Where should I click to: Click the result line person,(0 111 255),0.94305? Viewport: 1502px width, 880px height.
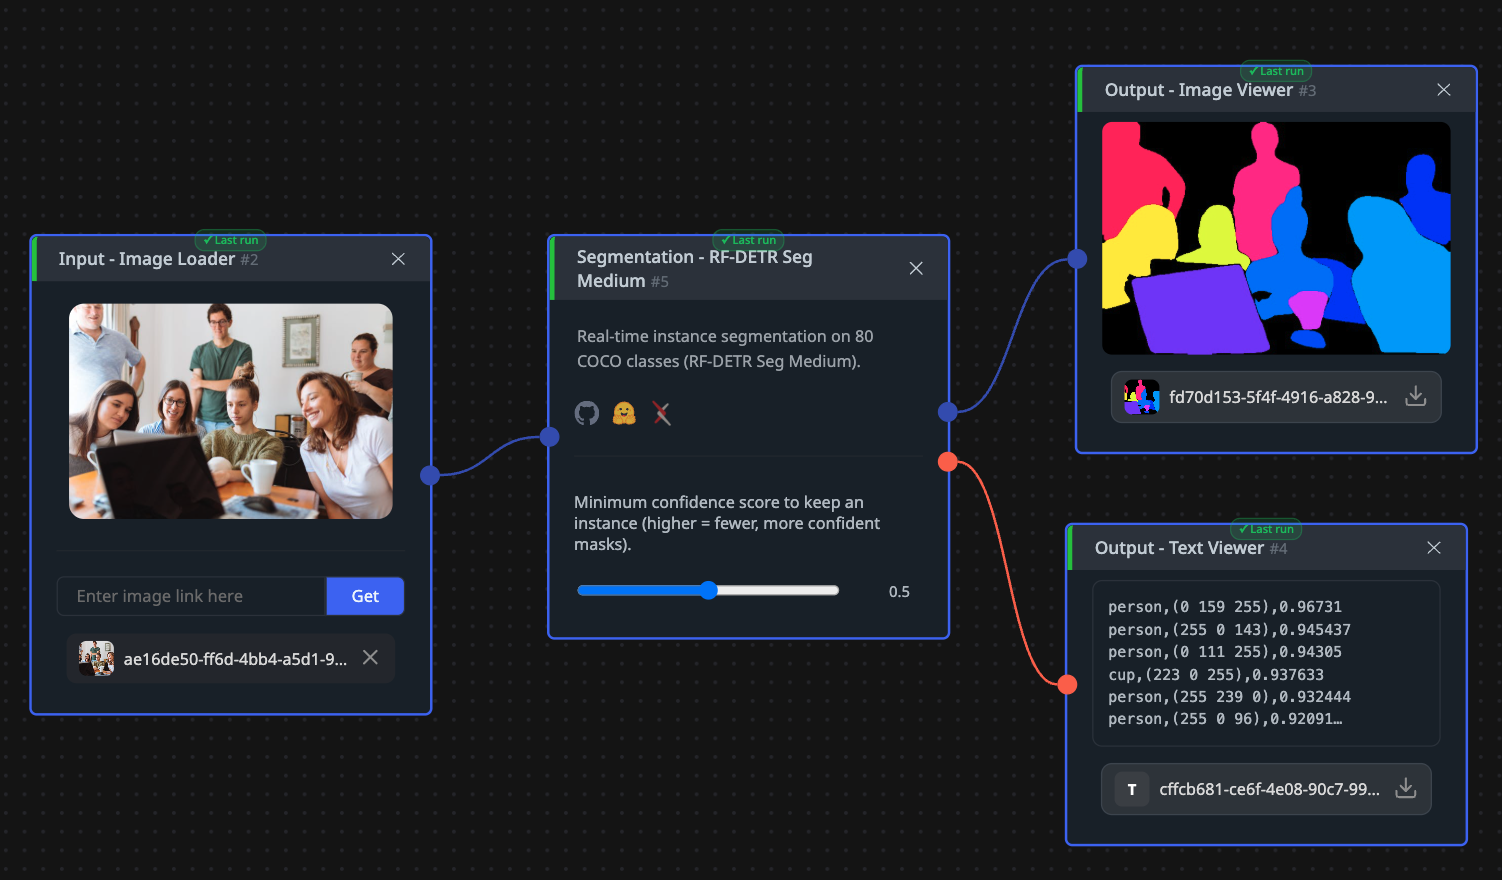1225,652
